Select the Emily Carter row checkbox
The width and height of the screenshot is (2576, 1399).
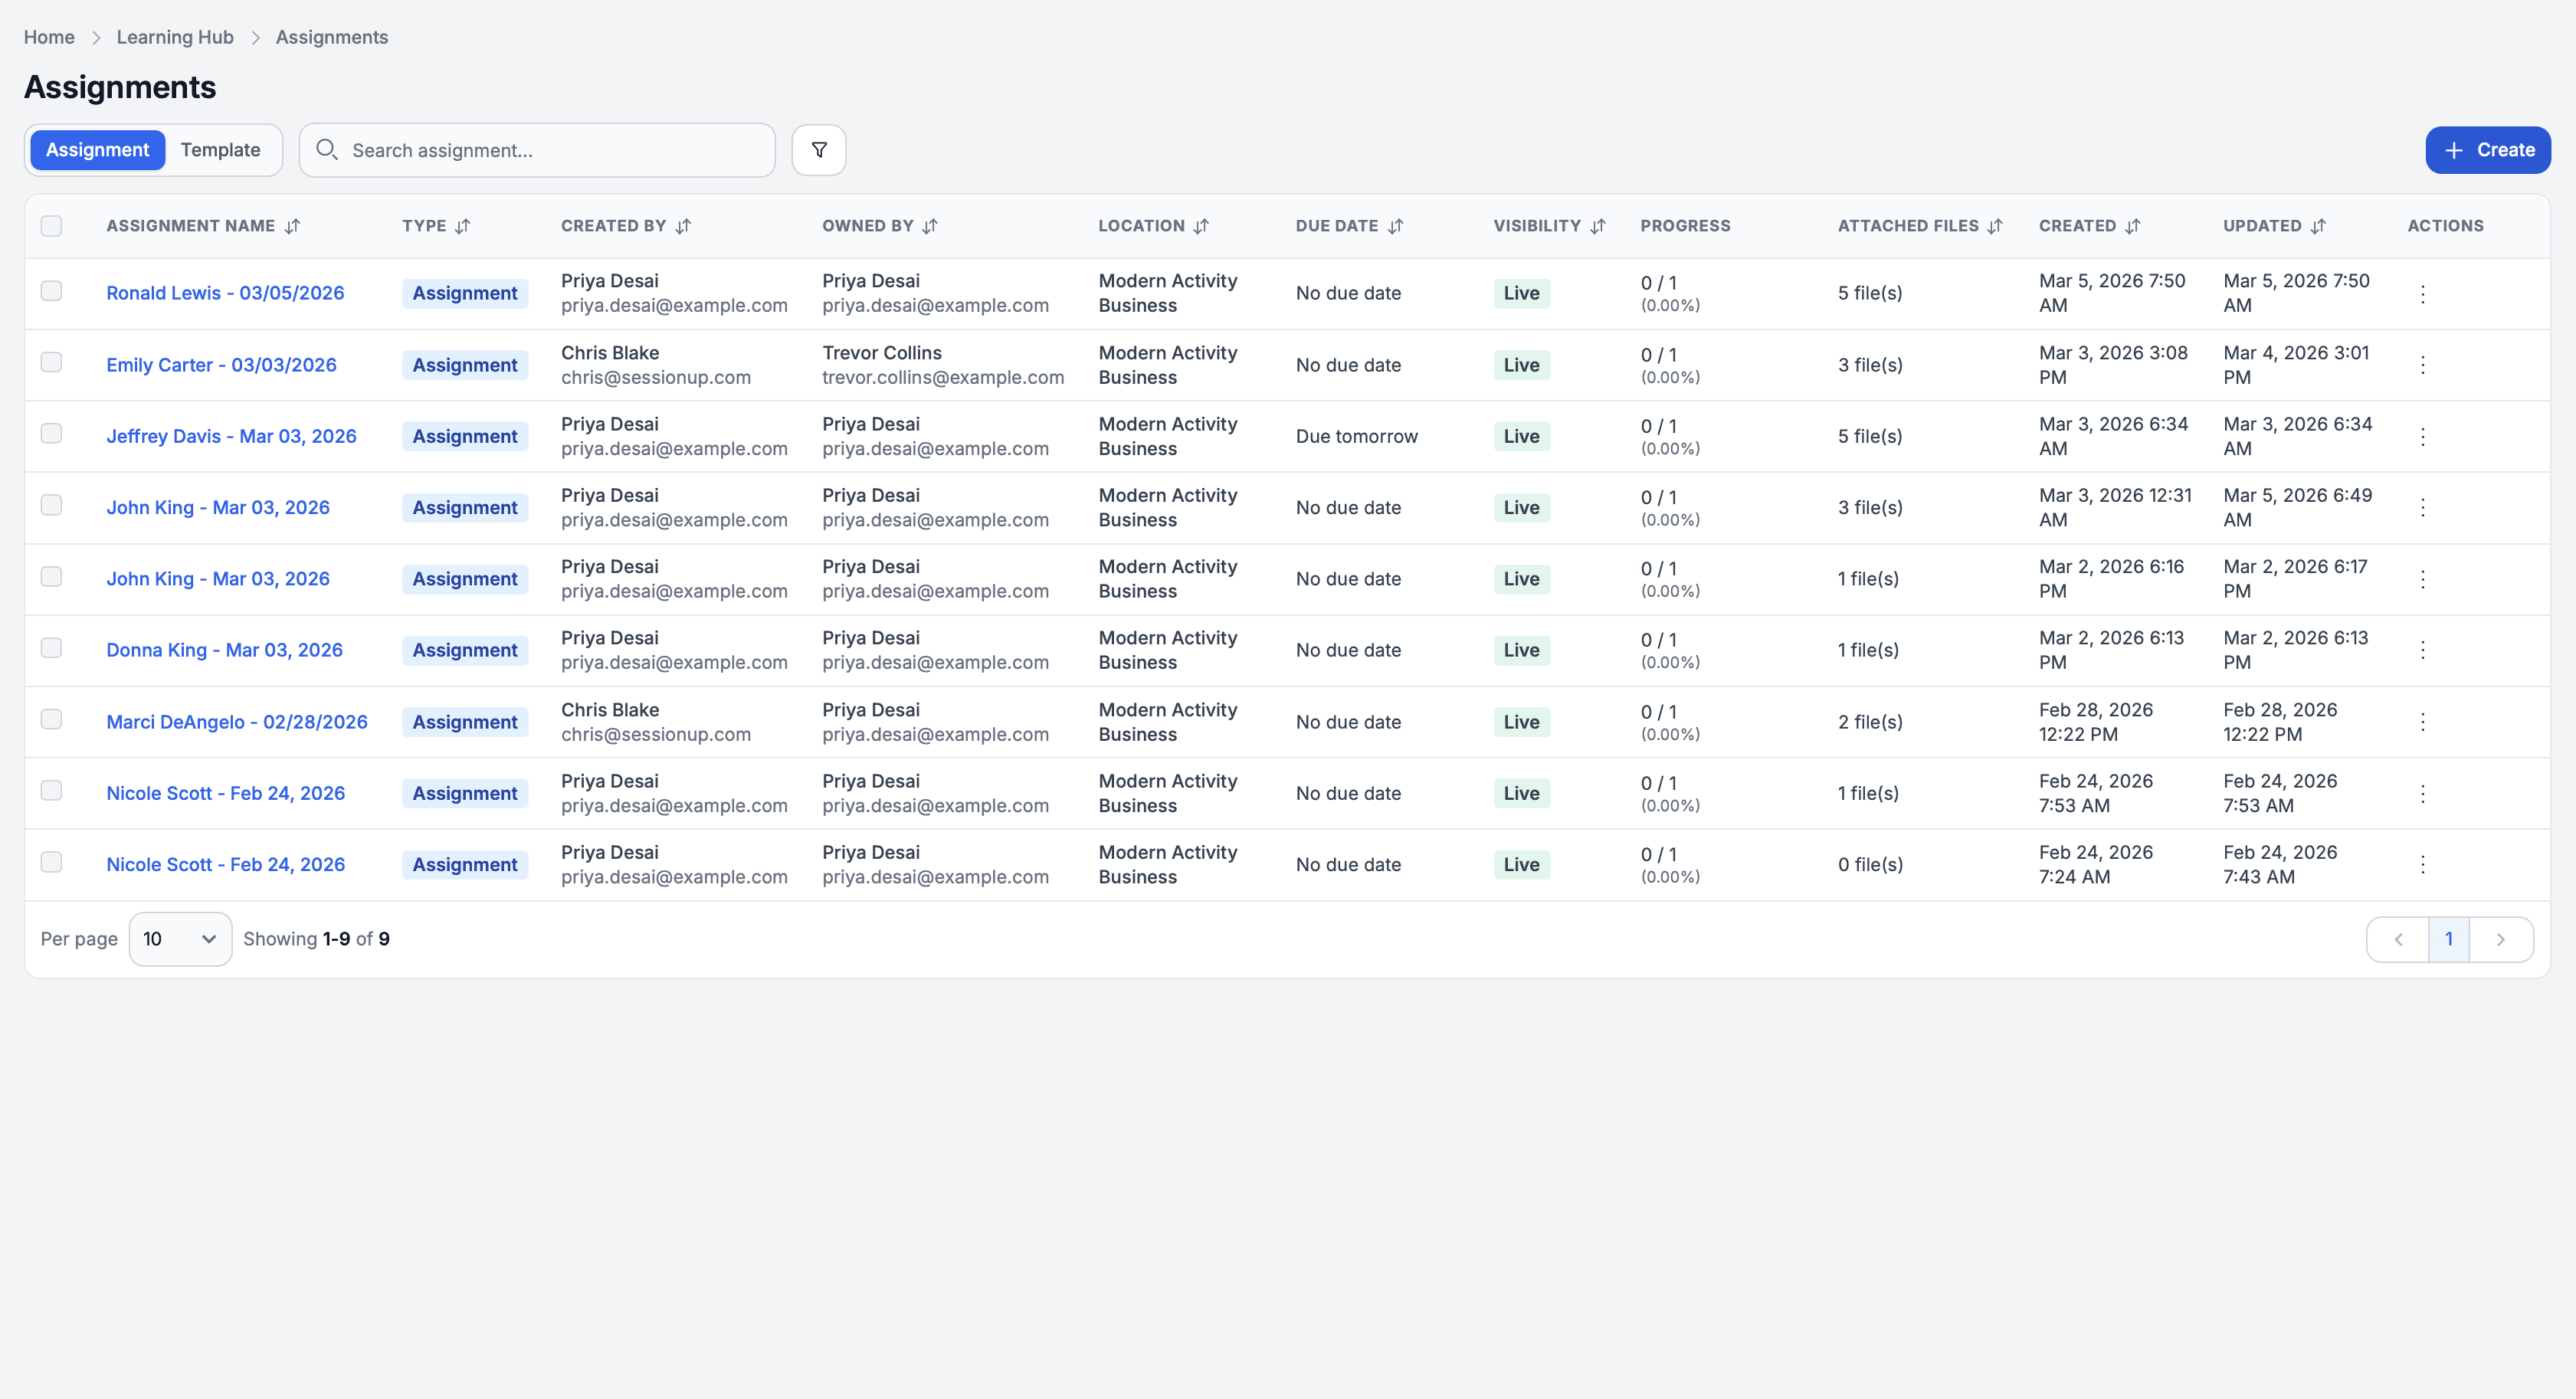(x=51, y=362)
